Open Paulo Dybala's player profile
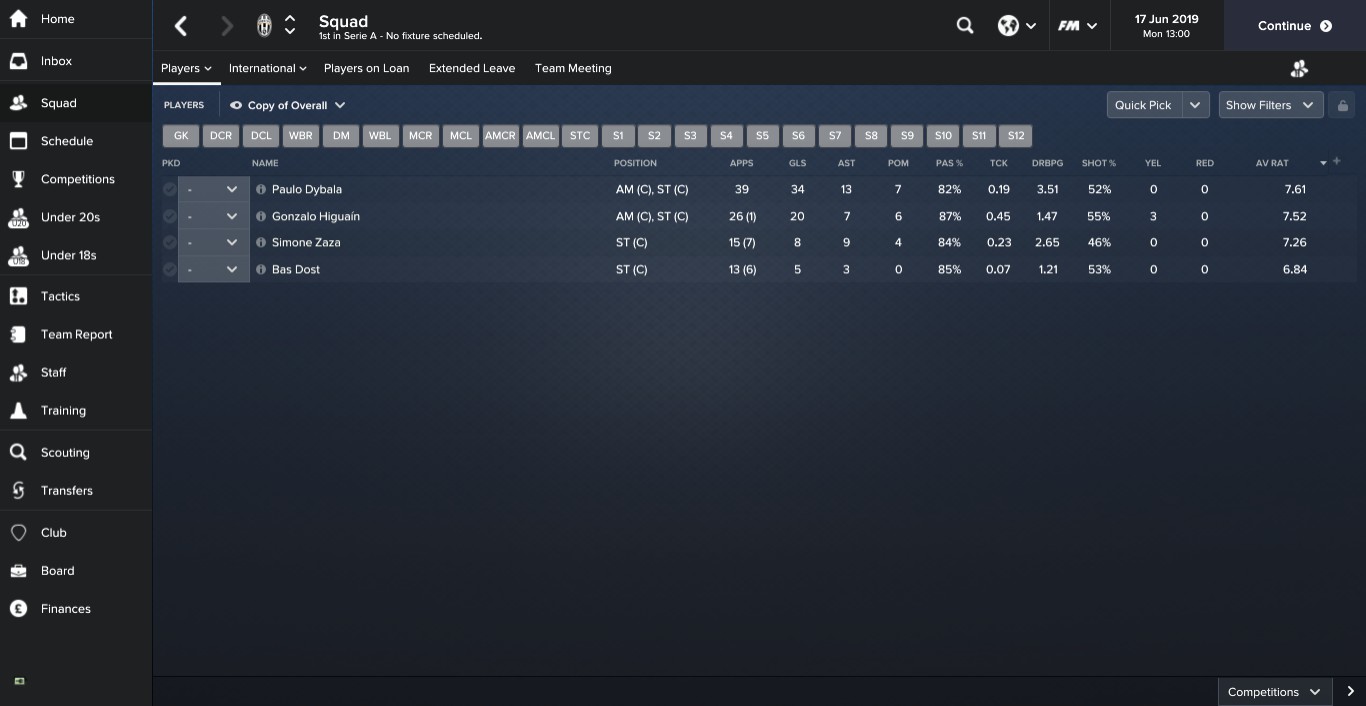This screenshot has height=706, width=1366. coord(307,189)
